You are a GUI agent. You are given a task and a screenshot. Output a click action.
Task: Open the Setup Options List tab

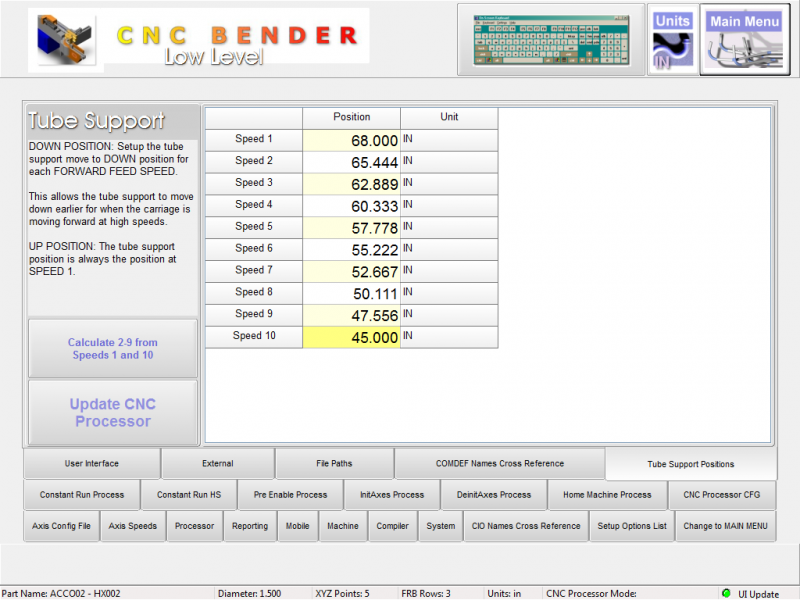(631, 525)
